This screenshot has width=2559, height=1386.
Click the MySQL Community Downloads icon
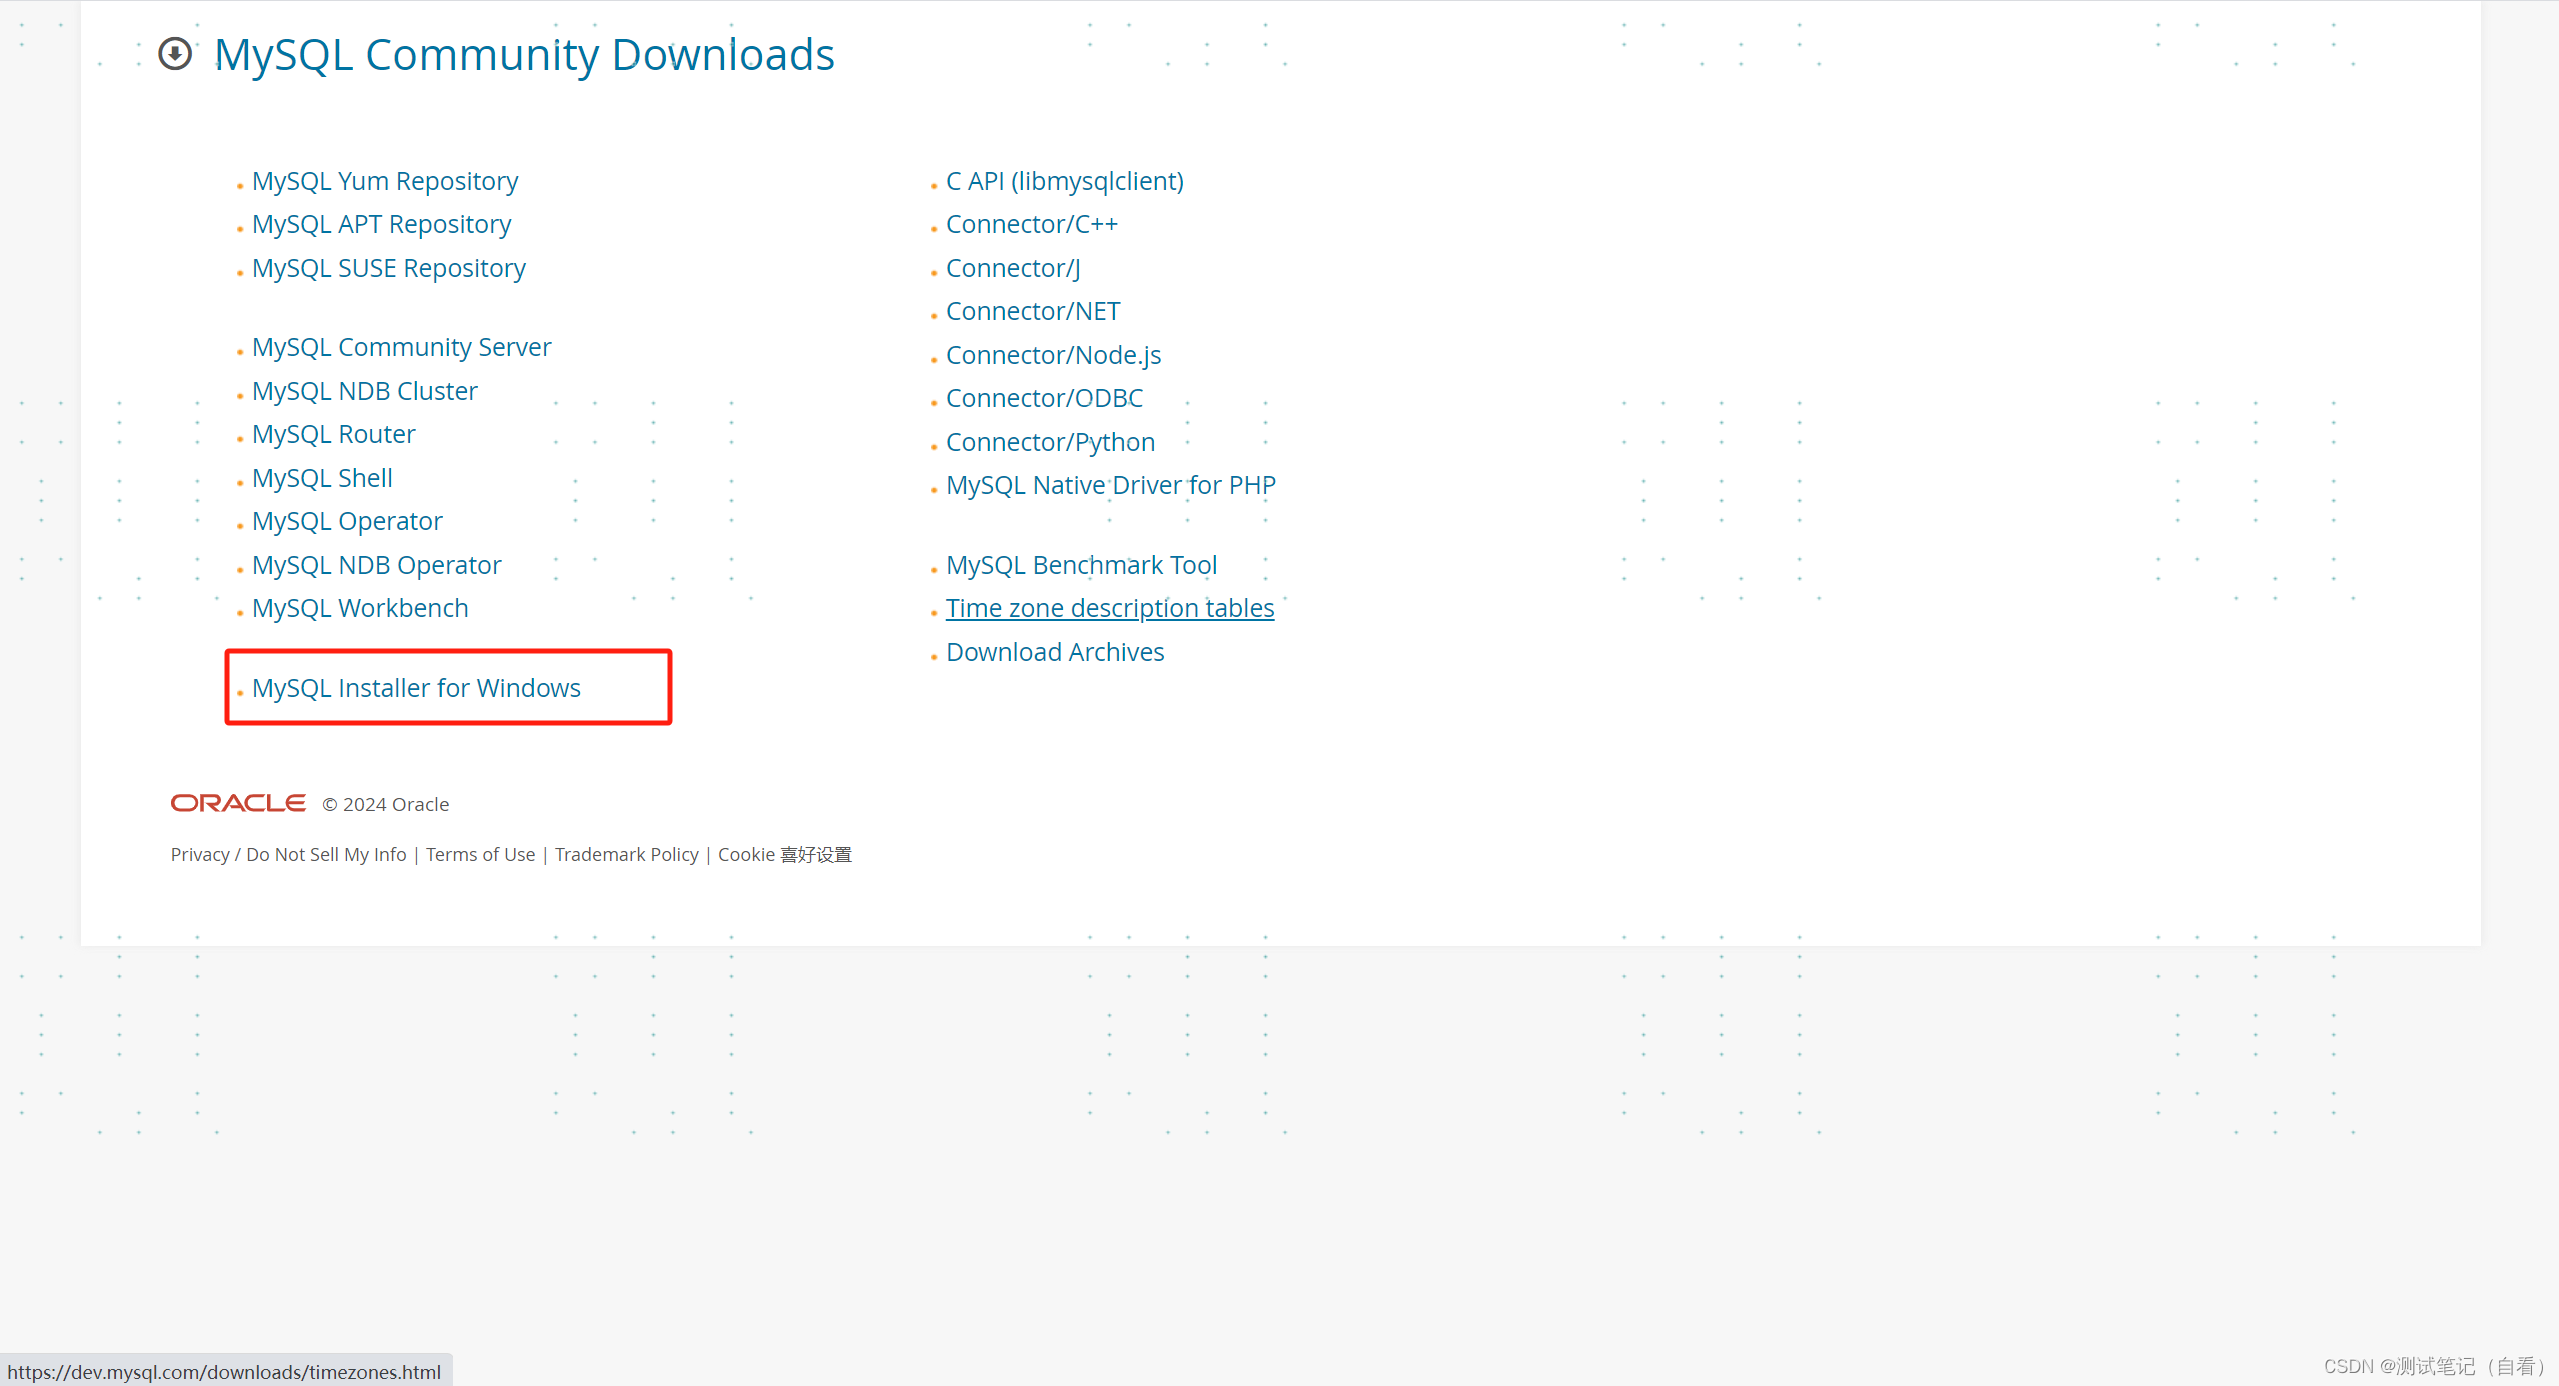pyautogui.click(x=176, y=53)
